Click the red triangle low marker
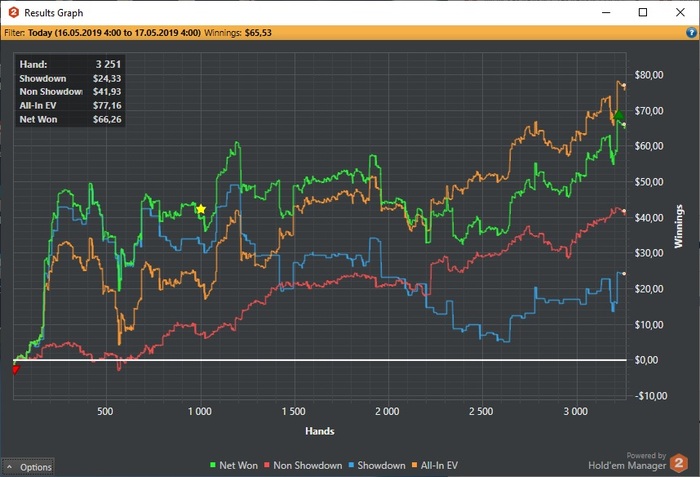 point(16,369)
